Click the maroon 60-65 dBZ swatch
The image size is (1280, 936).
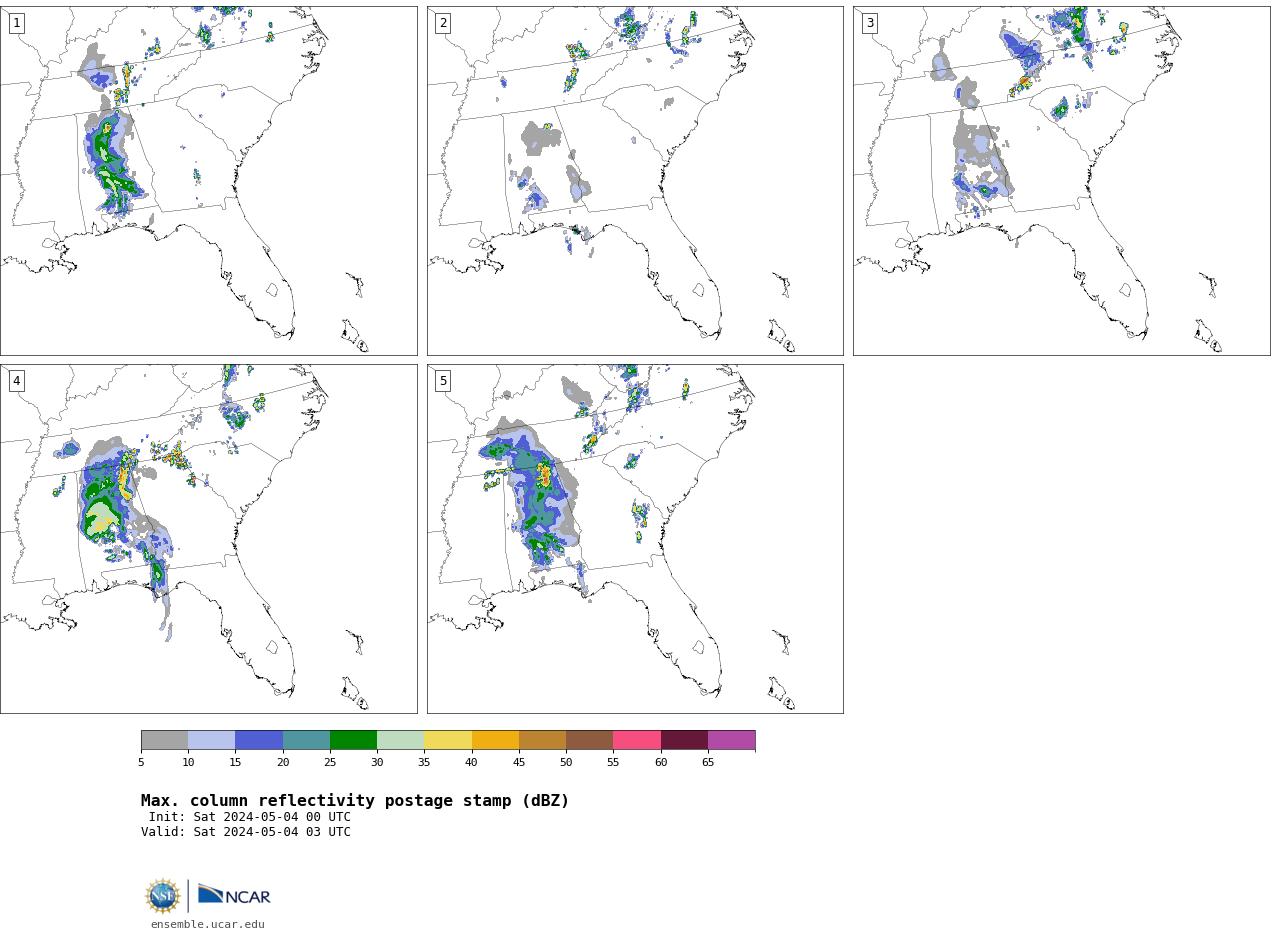tap(684, 740)
